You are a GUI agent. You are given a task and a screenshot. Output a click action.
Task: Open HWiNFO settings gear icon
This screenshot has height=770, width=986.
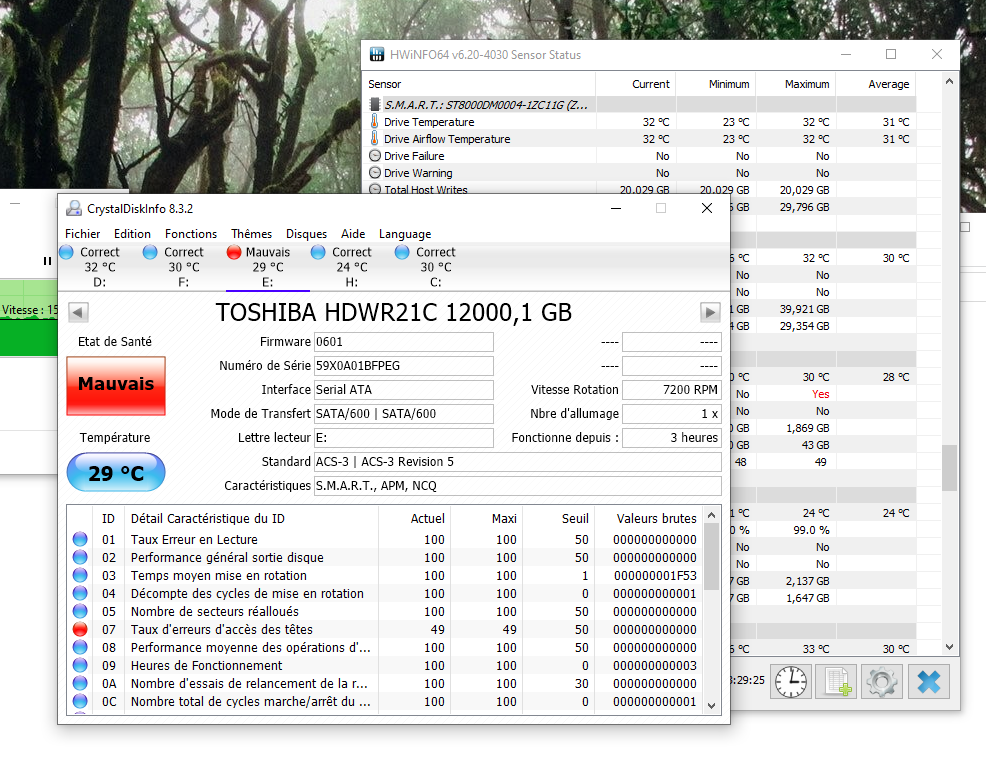pyautogui.click(x=882, y=681)
